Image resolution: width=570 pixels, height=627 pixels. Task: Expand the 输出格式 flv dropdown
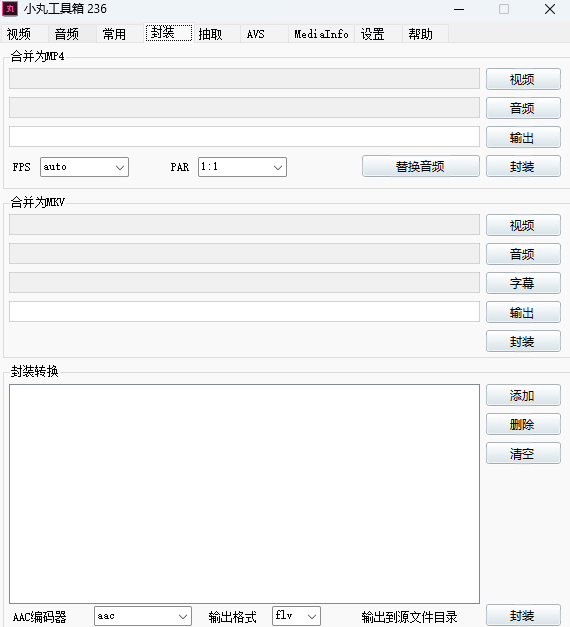pos(296,616)
